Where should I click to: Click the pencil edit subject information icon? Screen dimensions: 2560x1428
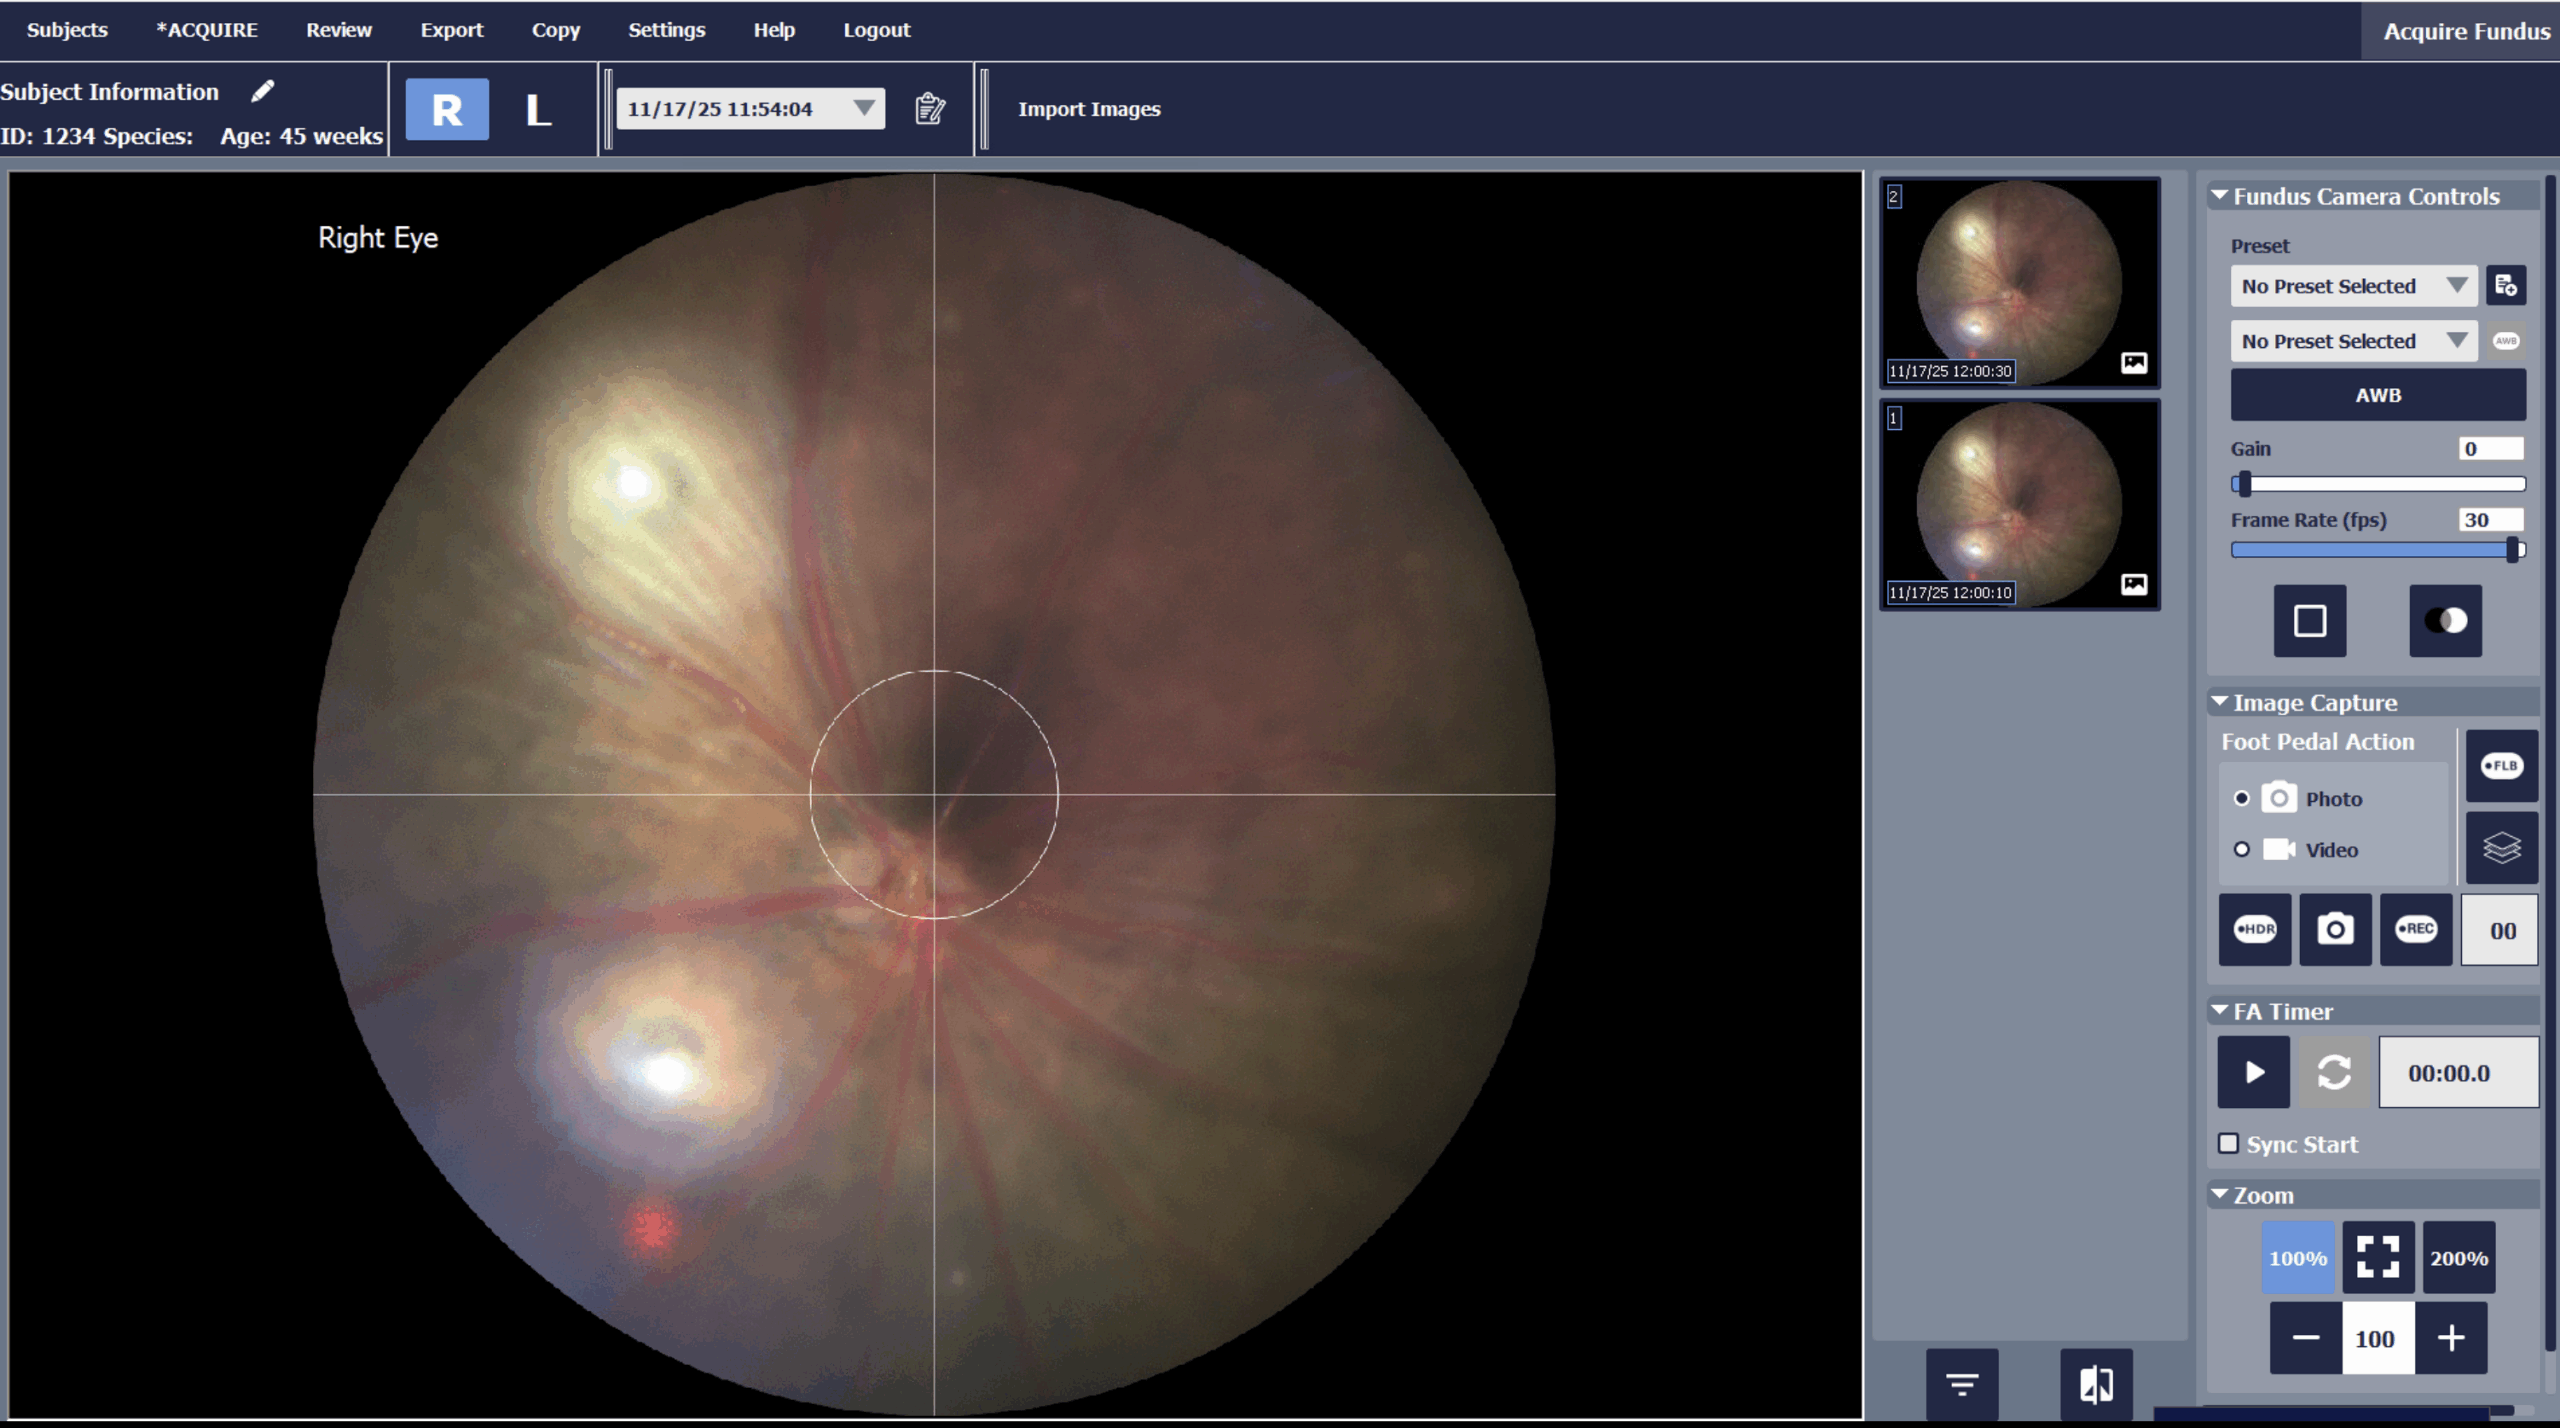262,91
